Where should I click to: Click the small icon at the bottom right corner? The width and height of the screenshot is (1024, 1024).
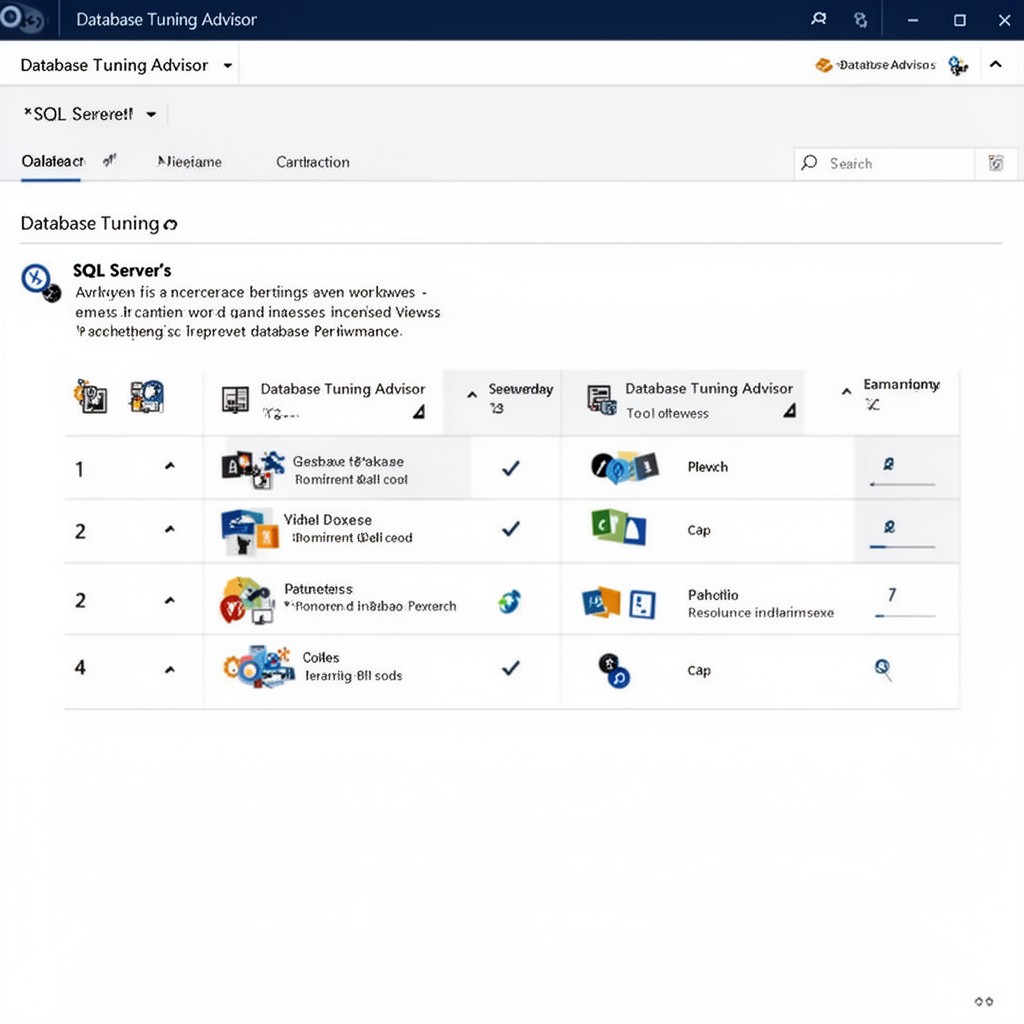tap(984, 1001)
